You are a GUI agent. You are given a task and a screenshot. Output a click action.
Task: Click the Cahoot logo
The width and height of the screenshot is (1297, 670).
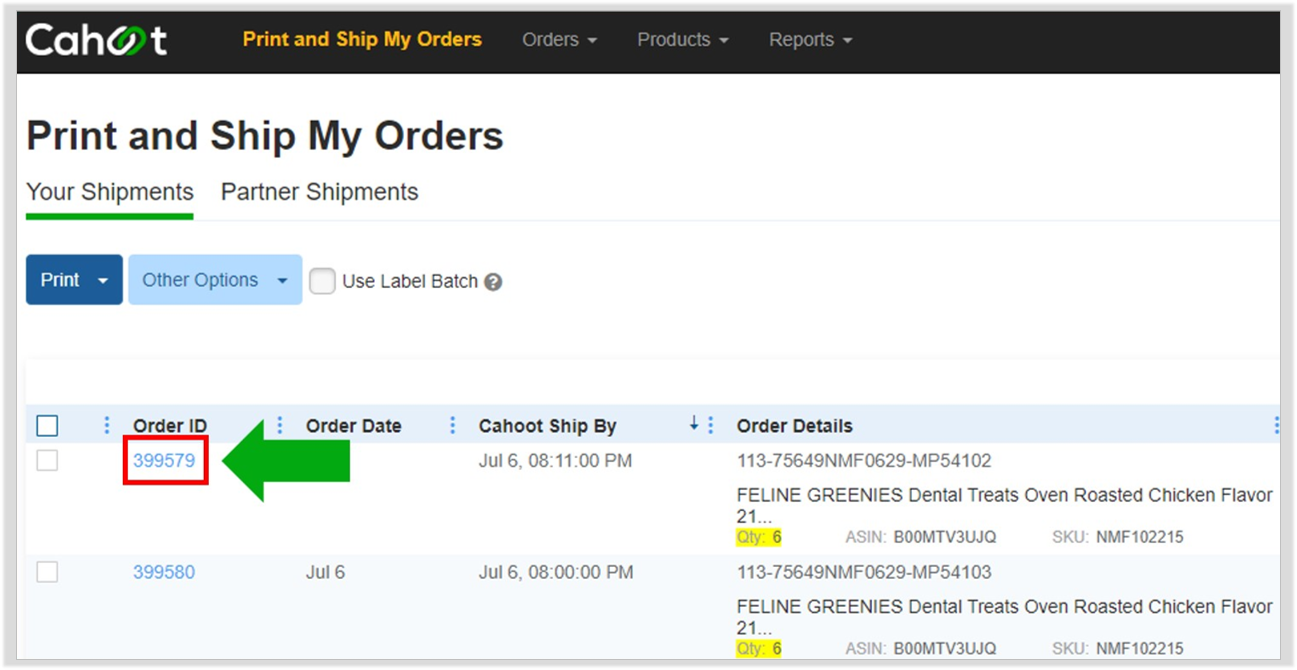pyautogui.click(x=96, y=40)
